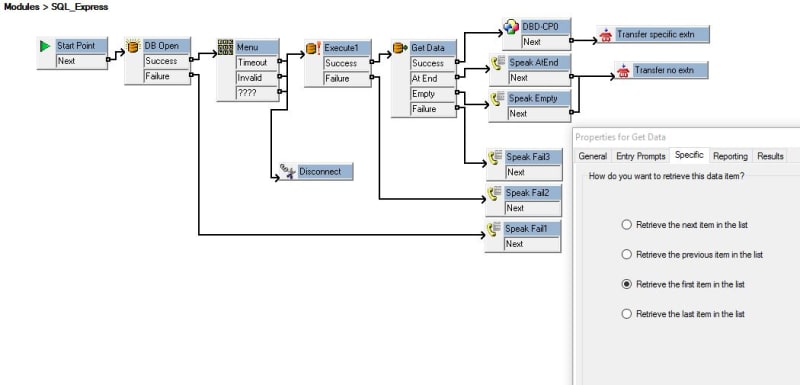Image resolution: width=800 pixels, height=385 pixels.
Task: Click the Menu Invalid result
Action: pos(257,78)
